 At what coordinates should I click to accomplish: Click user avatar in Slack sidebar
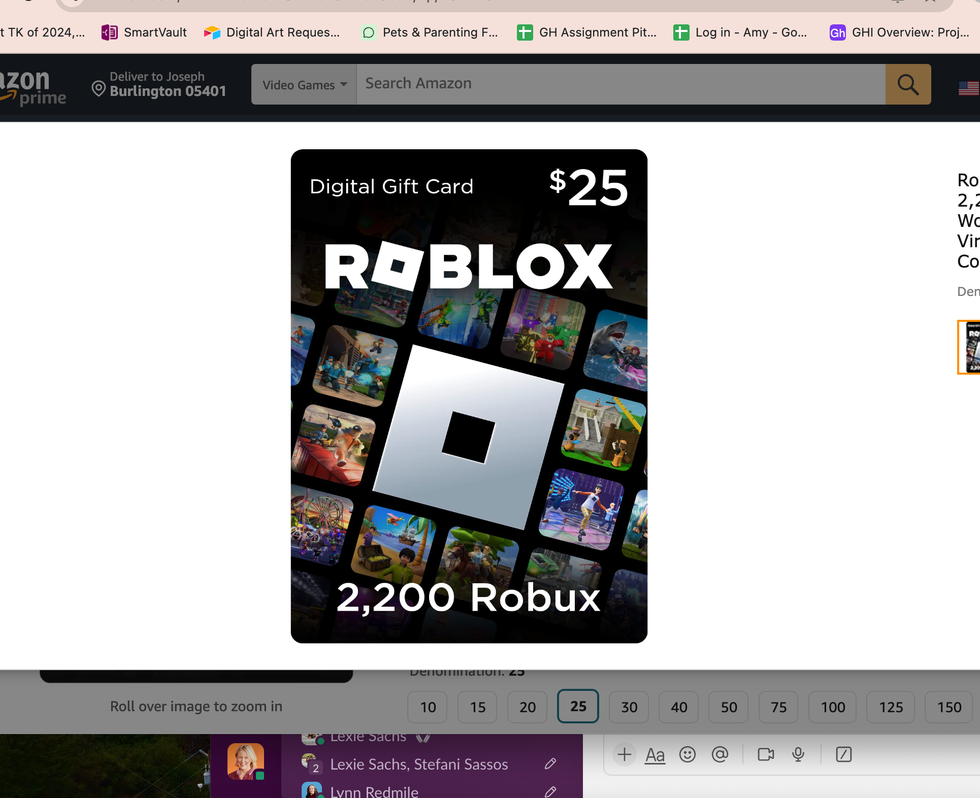[x=246, y=761]
